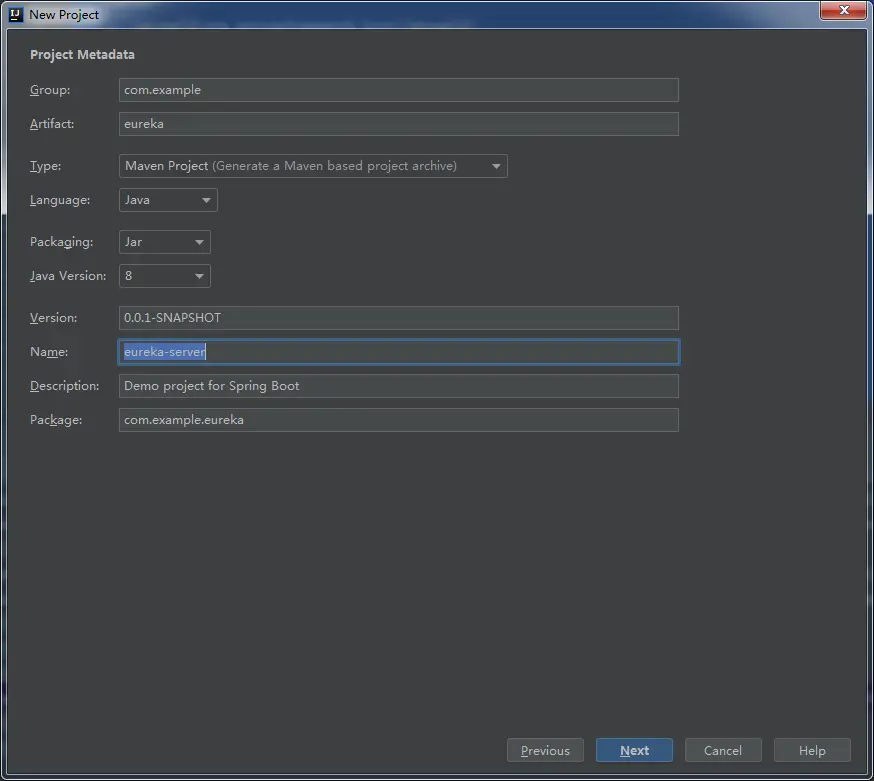Click the Name label
The height and width of the screenshot is (781, 874).
point(49,352)
